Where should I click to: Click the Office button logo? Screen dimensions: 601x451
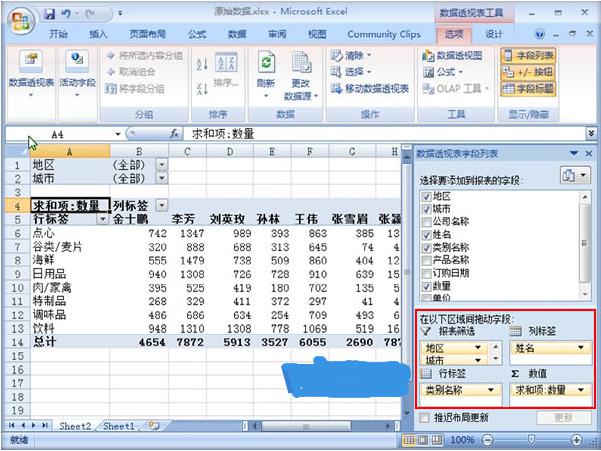pyautogui.click(x=20, y=20)
